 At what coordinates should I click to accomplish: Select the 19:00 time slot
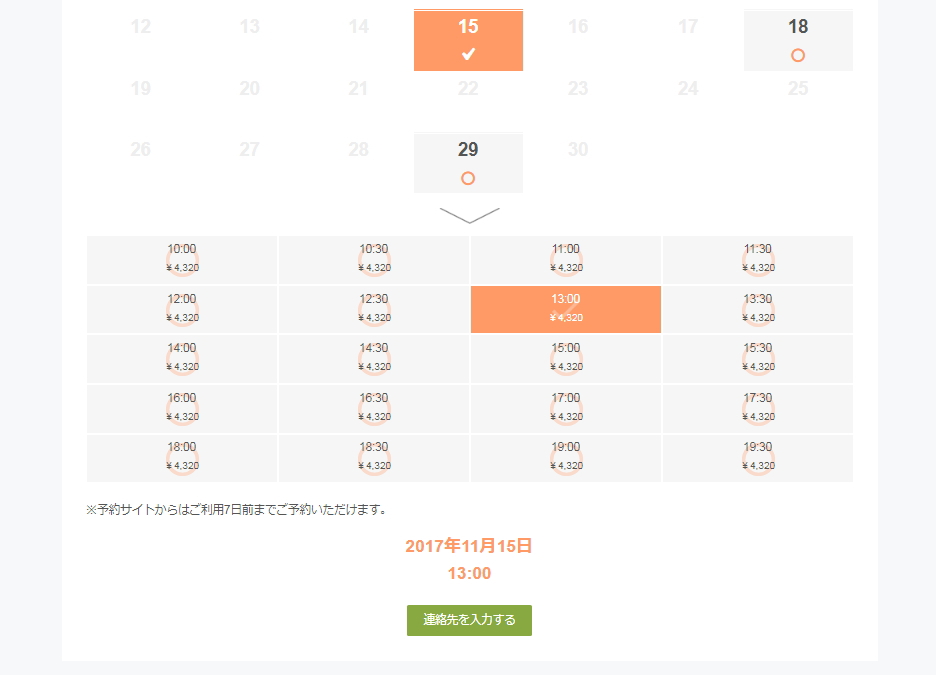(565, 457)
